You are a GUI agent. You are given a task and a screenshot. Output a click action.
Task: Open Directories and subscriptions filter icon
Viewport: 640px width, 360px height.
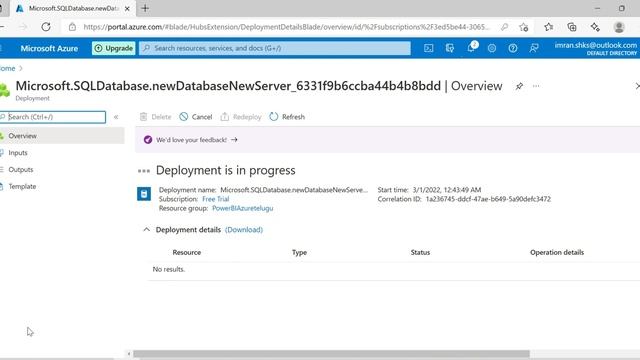[449, 48]
